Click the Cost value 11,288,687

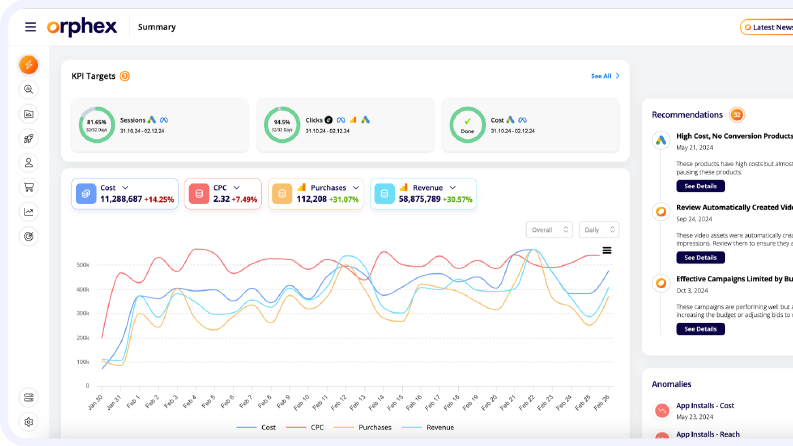point(121,199)
